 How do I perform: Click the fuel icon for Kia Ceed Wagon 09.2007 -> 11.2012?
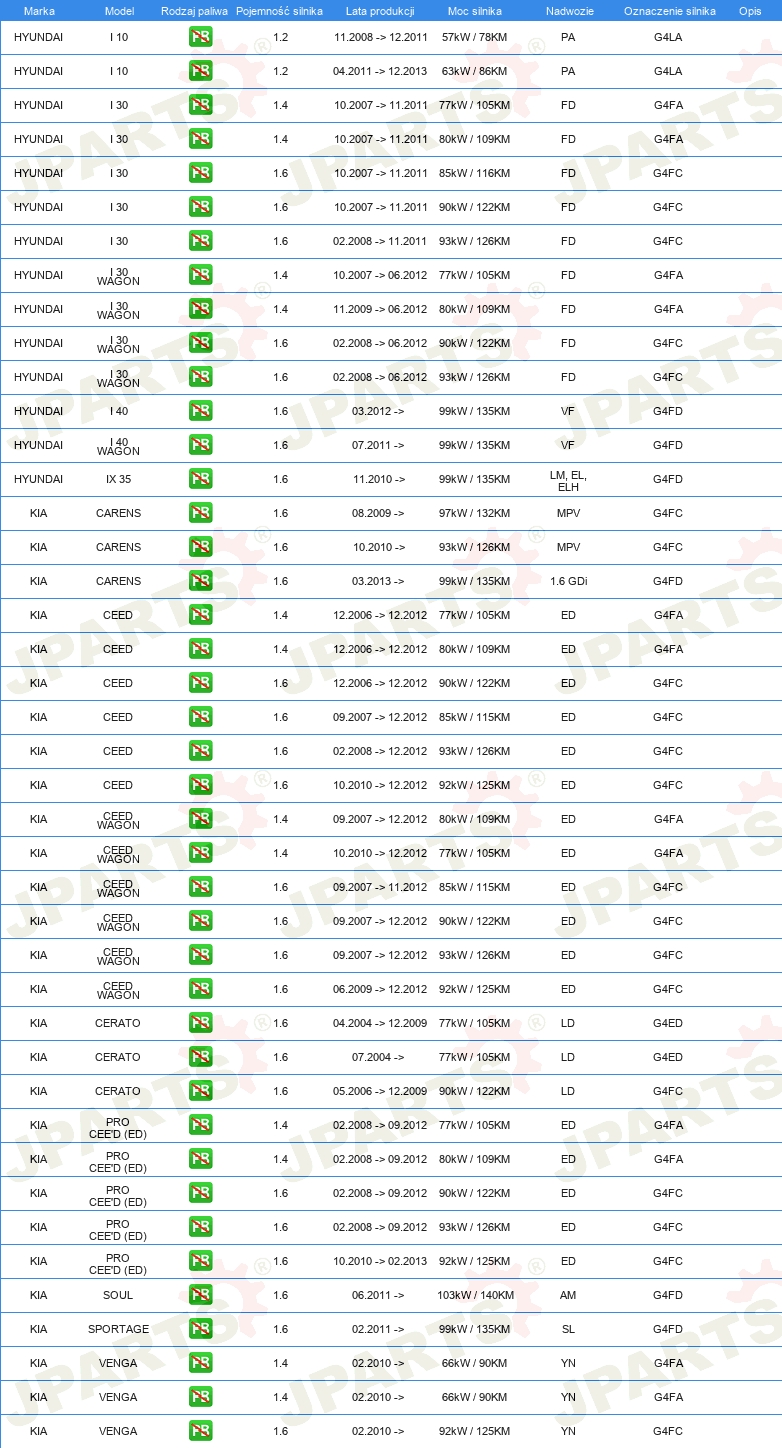point(200,887)
